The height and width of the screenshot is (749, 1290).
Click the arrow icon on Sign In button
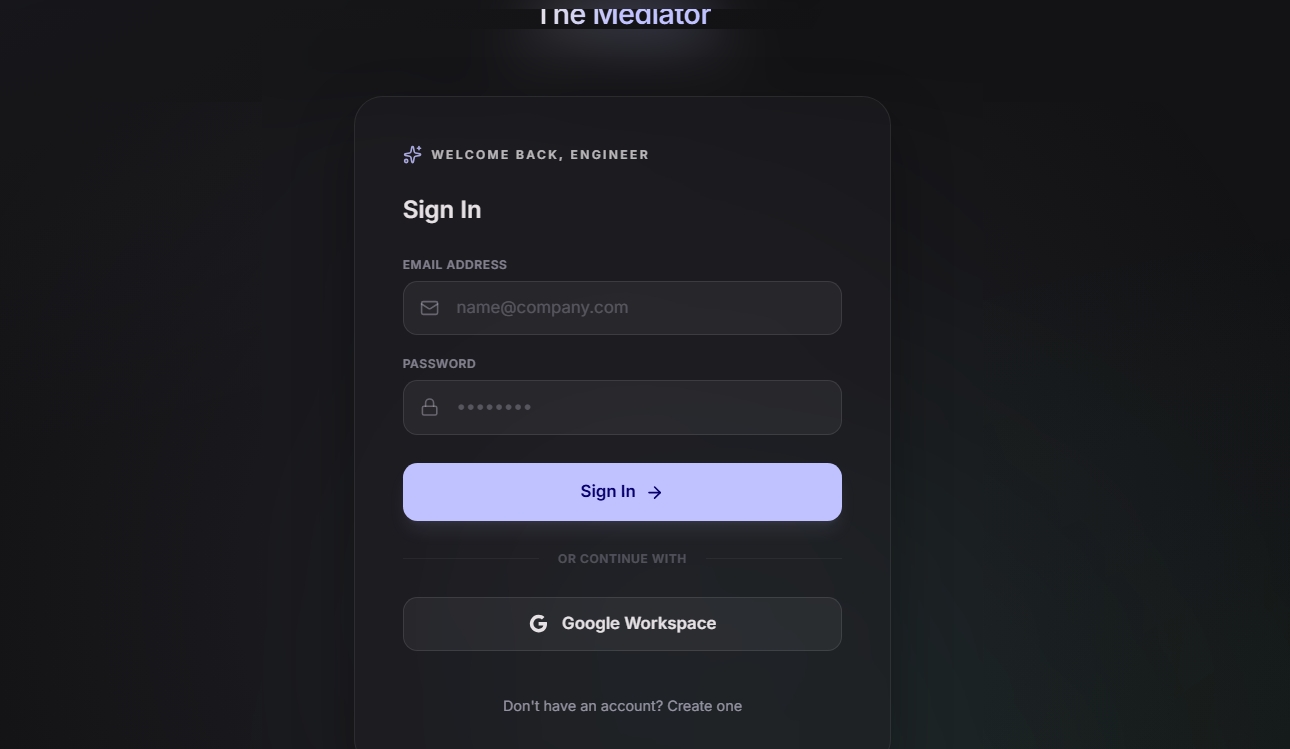click(655, 492)
